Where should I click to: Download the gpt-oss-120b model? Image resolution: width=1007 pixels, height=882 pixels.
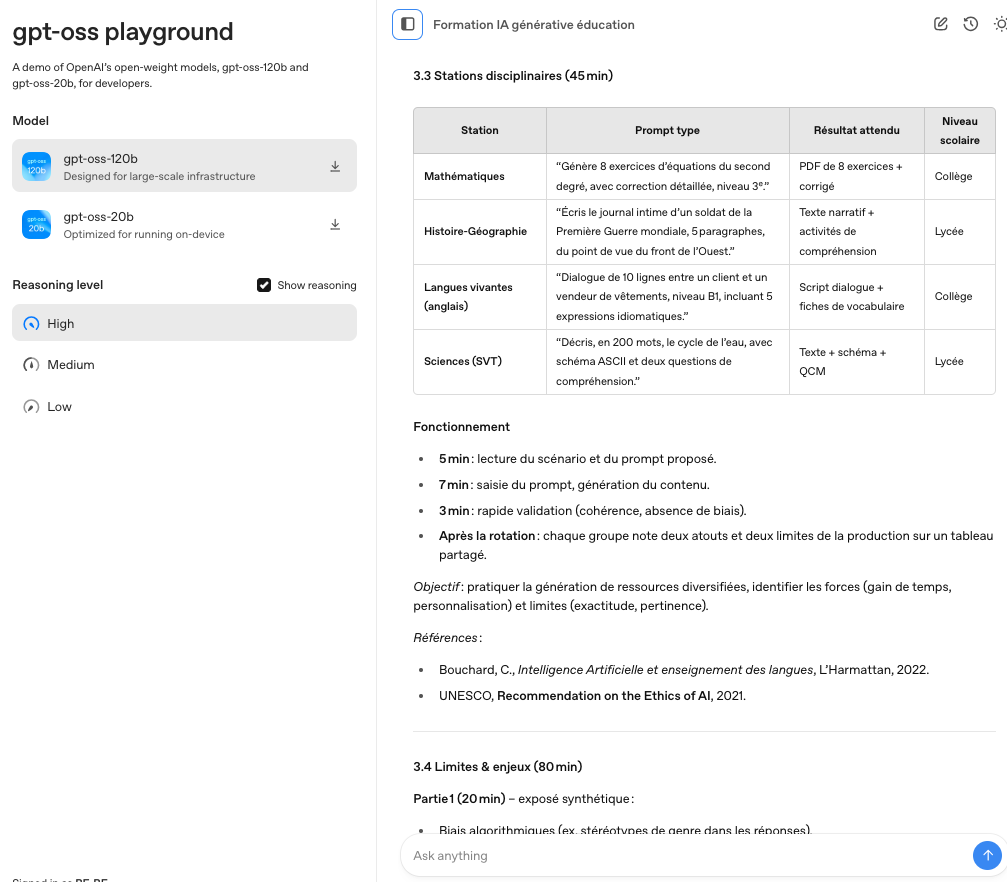pos(335,167)
